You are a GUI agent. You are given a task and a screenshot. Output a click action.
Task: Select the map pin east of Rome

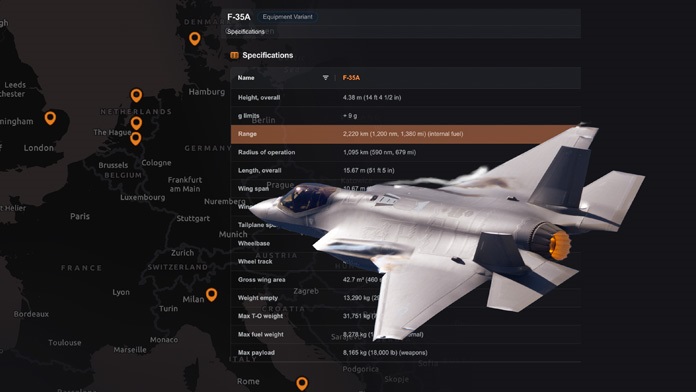302,384
